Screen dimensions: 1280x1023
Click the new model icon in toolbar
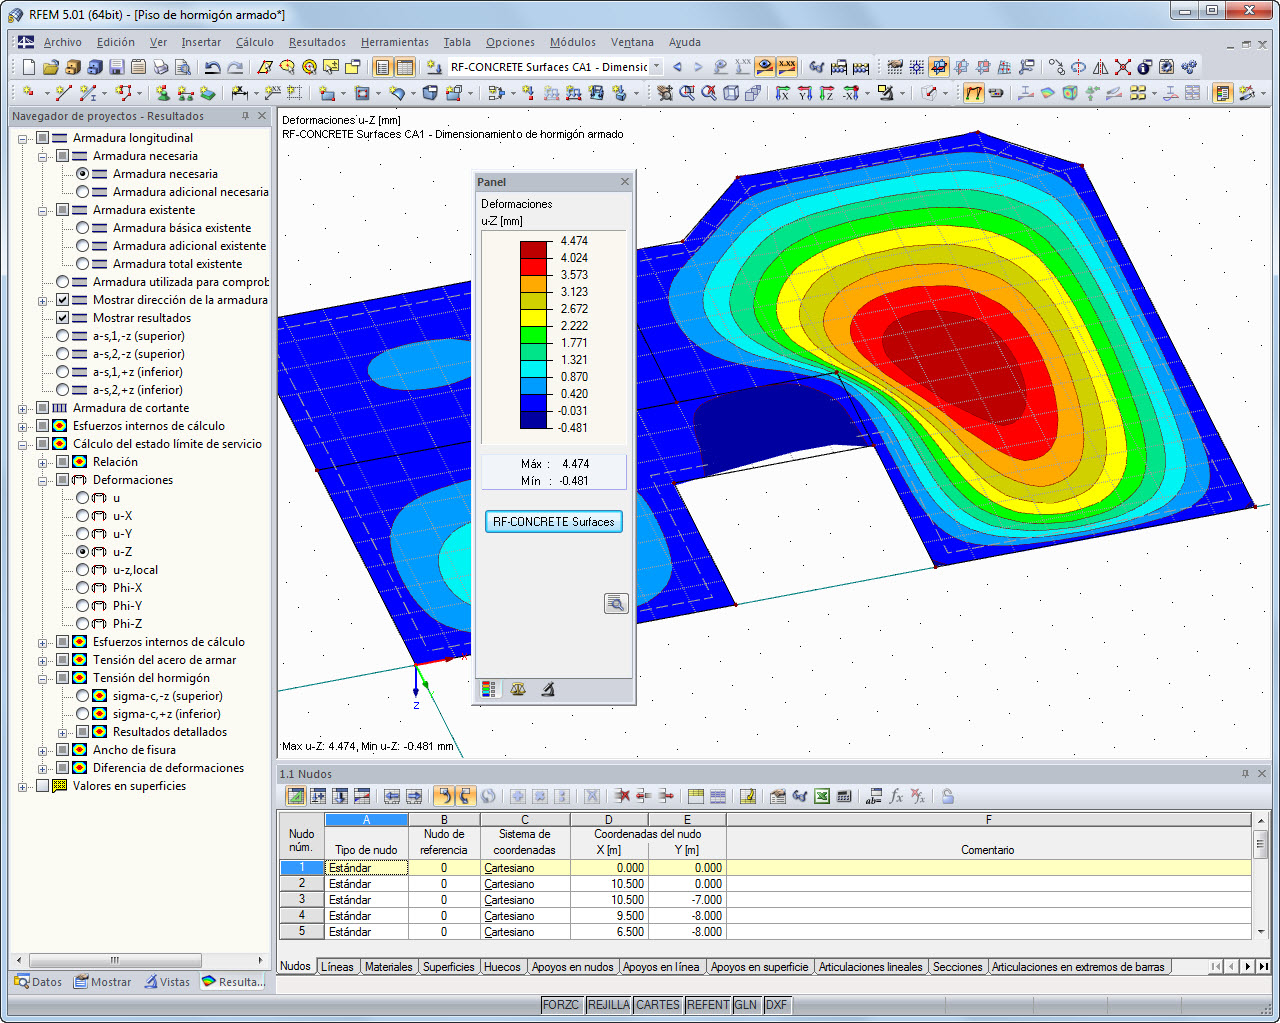point(27,67)
